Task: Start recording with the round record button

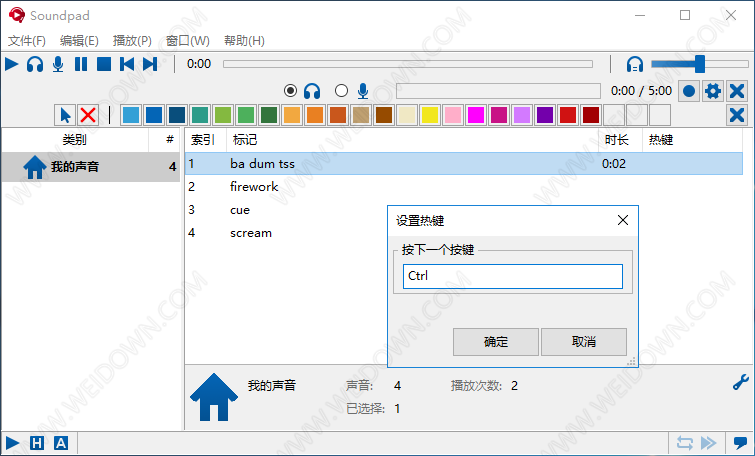Action: (x=689, y=91)
